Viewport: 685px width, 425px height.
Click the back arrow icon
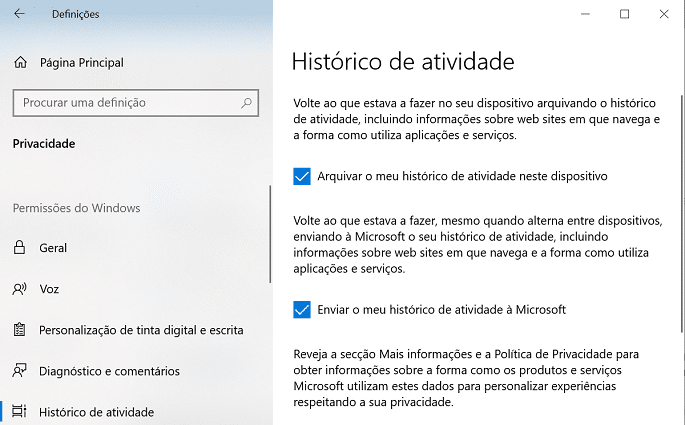pyautogui.click(x=19, y=14)
